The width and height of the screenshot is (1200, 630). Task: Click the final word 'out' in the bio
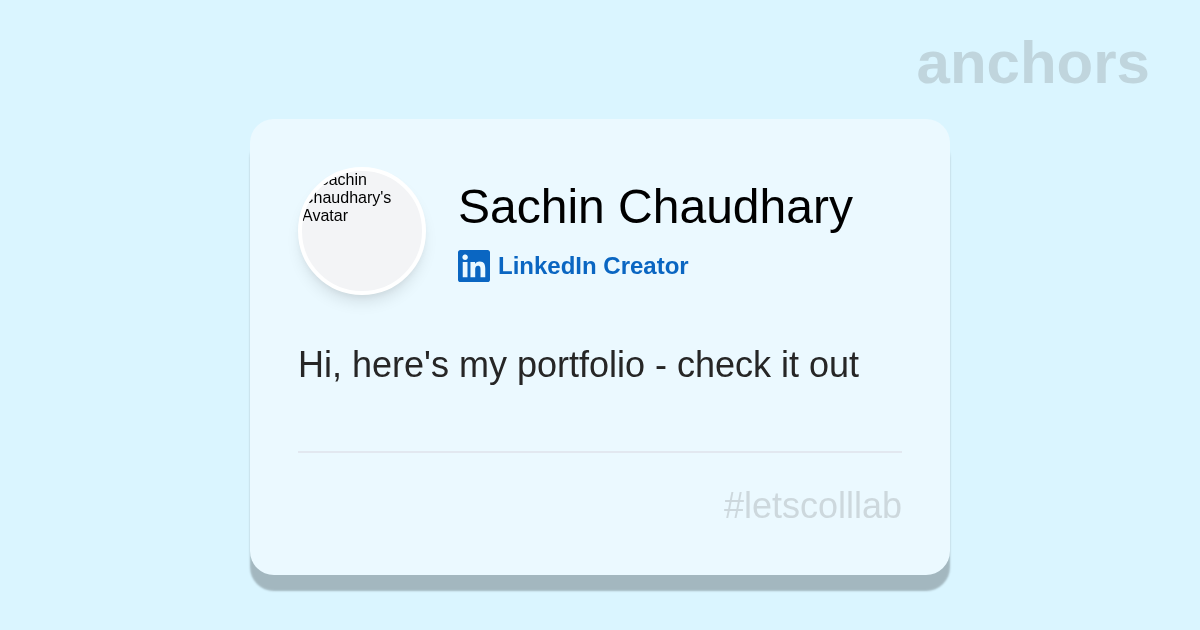pos(834,365)
